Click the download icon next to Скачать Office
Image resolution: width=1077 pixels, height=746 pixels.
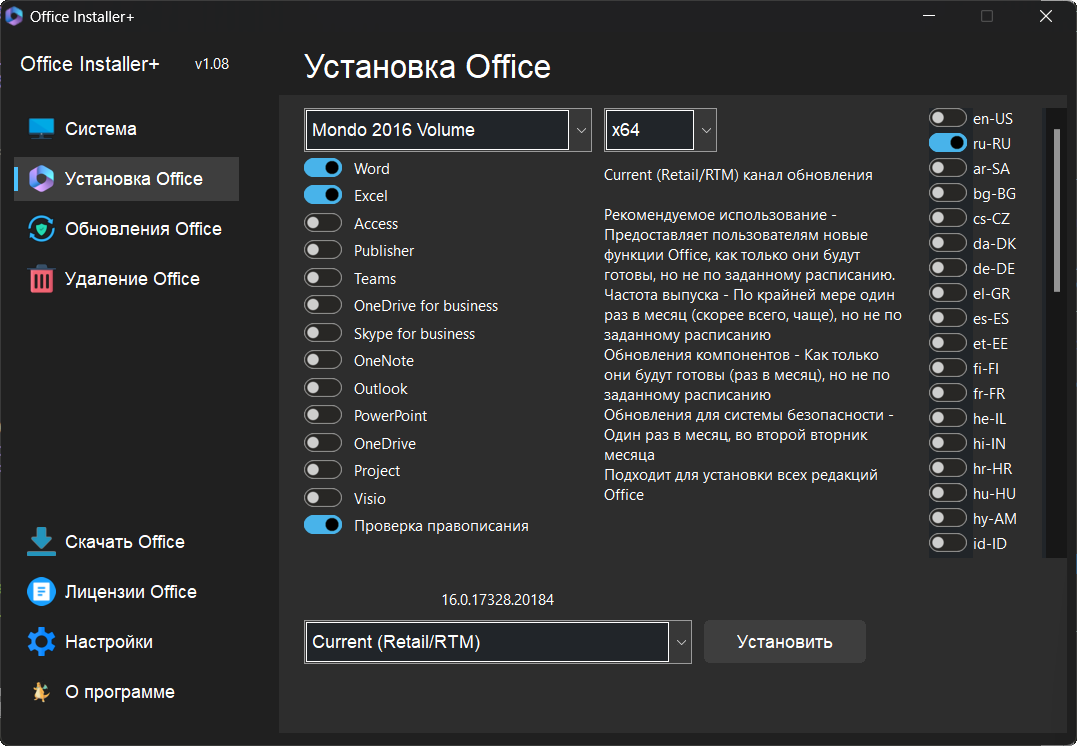click(x=40, y=541)
